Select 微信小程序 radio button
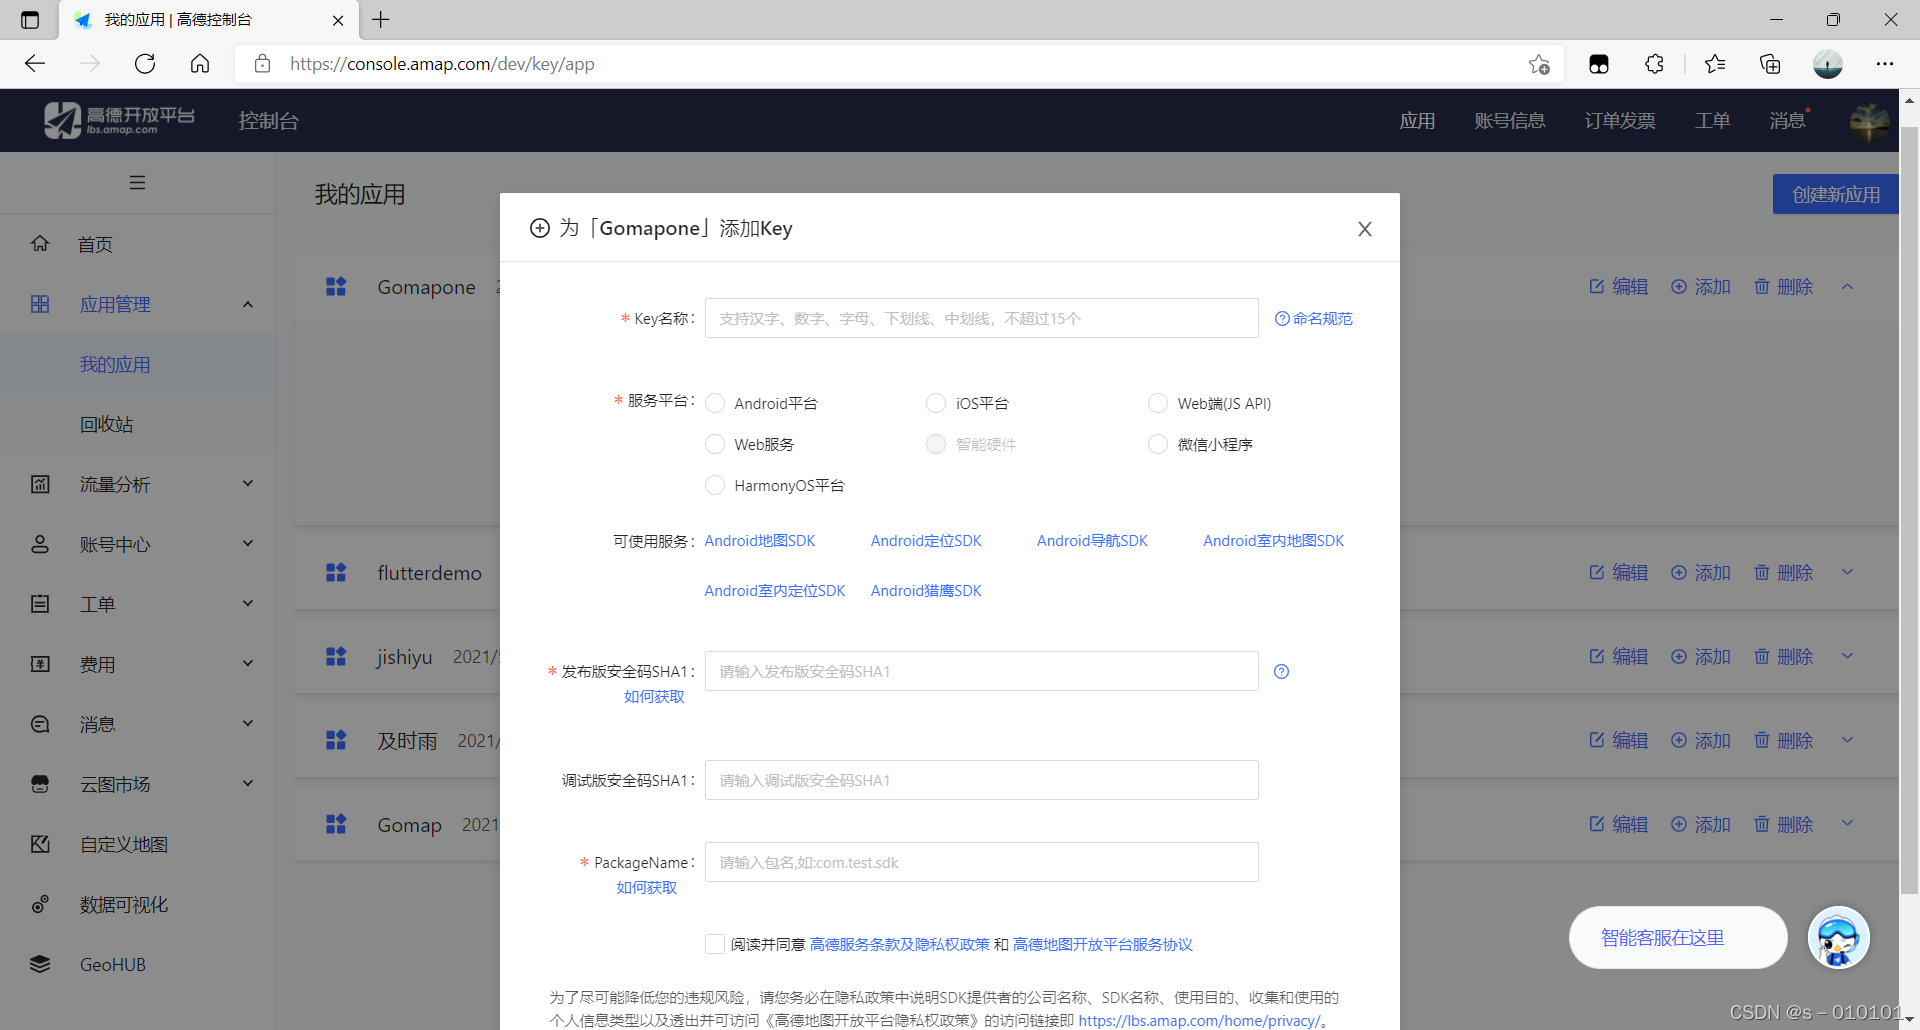This screenshot has width=1920, height=1030. coord(1158,444)
